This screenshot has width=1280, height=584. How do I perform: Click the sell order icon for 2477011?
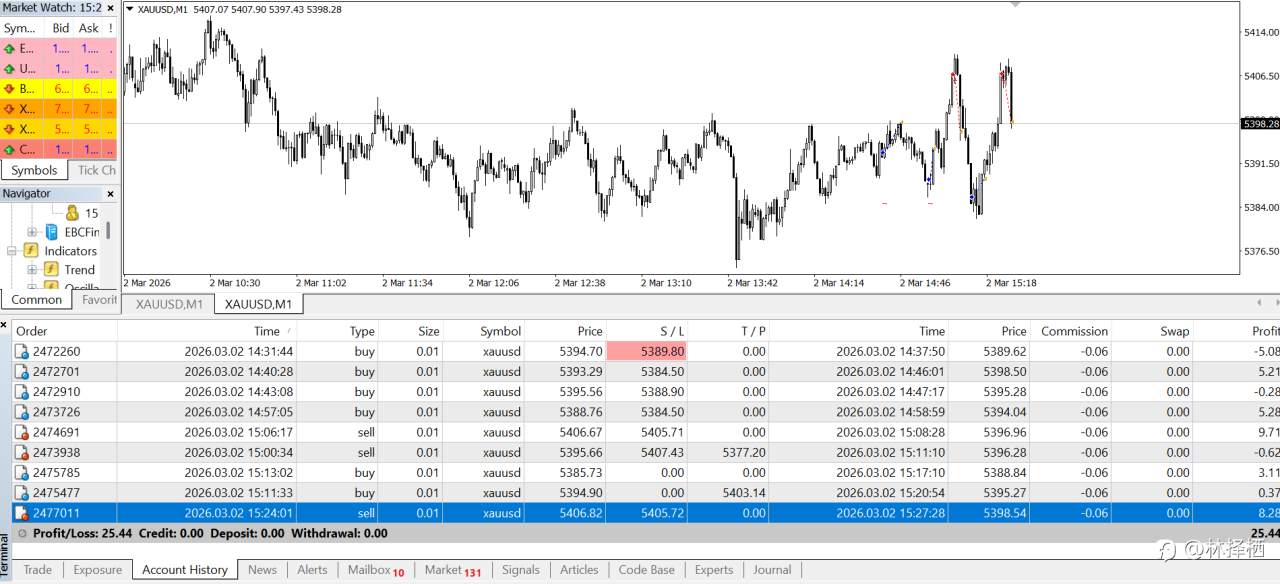pyautogui.click(x=21, y=513)
